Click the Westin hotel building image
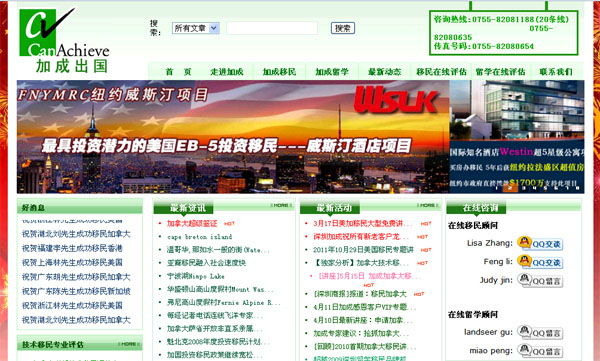Viewport: 600px width, 361px height. click(517, 110)
